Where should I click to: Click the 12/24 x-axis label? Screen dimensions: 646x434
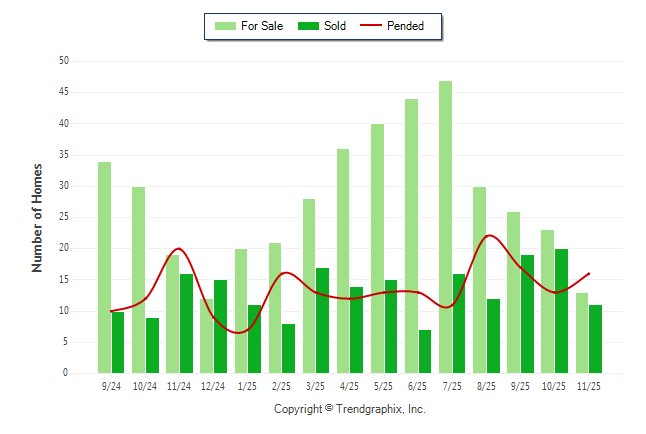pos(212,386)
